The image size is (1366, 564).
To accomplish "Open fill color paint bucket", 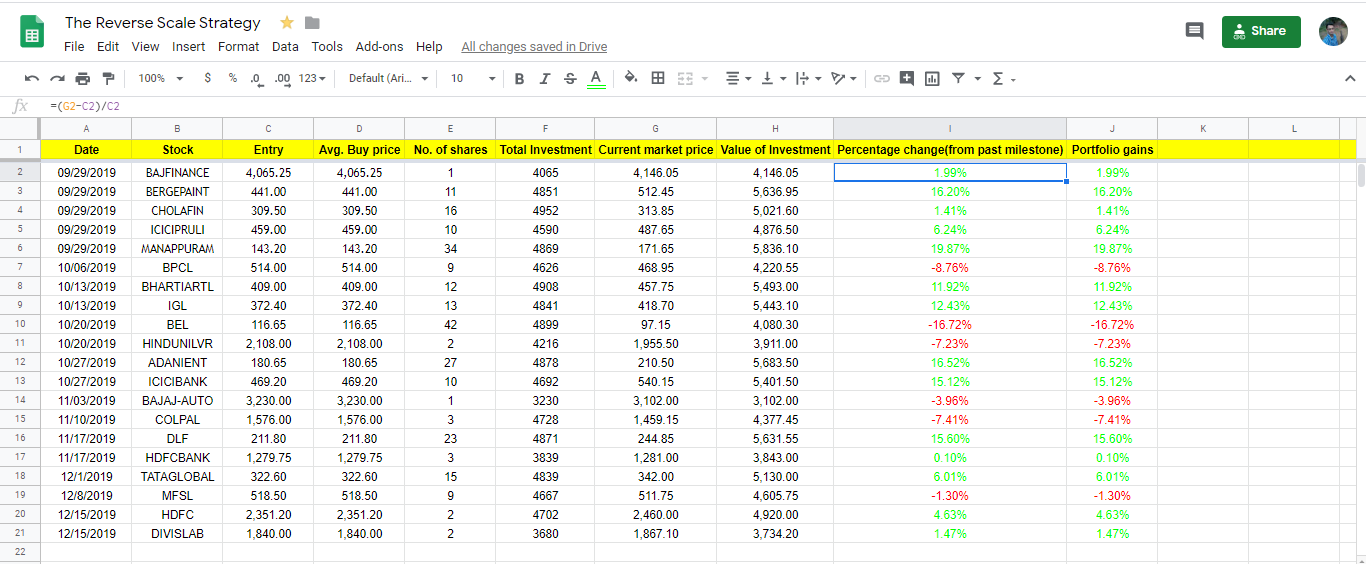I will click(631, 78).
